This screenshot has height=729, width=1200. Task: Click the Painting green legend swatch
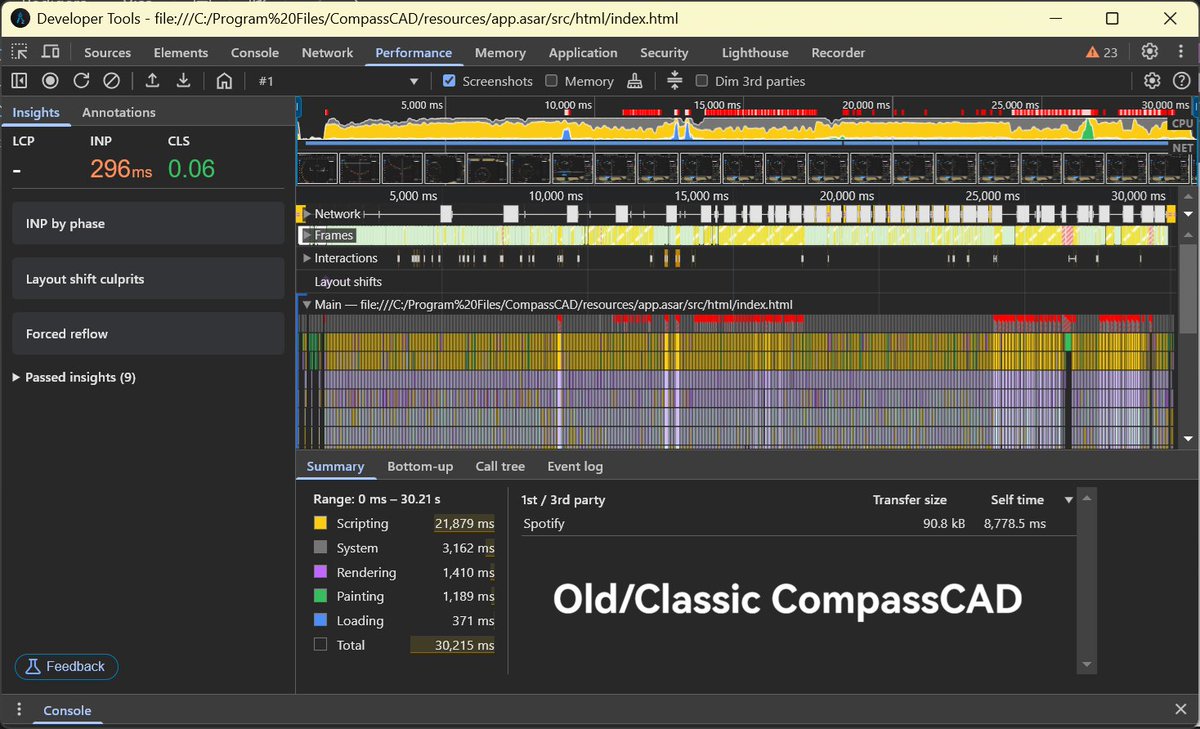pyautogui.click(x=320, y=596)
